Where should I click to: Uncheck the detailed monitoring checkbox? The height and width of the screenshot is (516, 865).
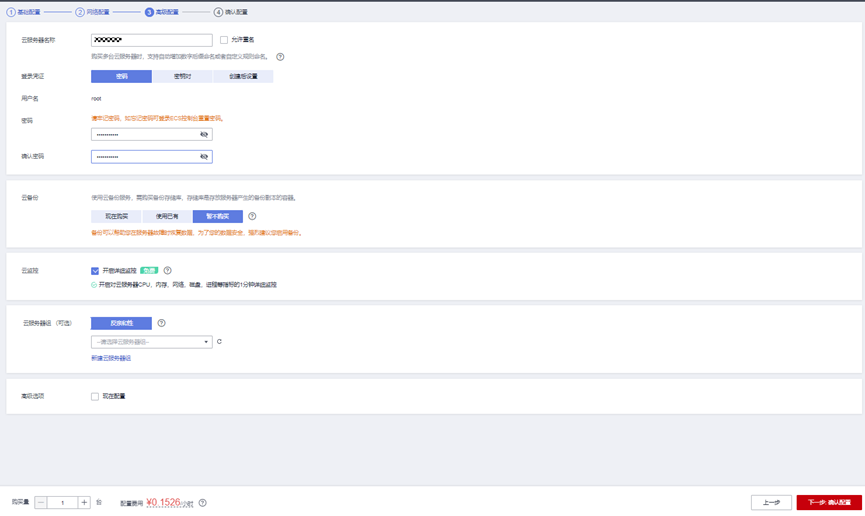click(x=95, y=271)
